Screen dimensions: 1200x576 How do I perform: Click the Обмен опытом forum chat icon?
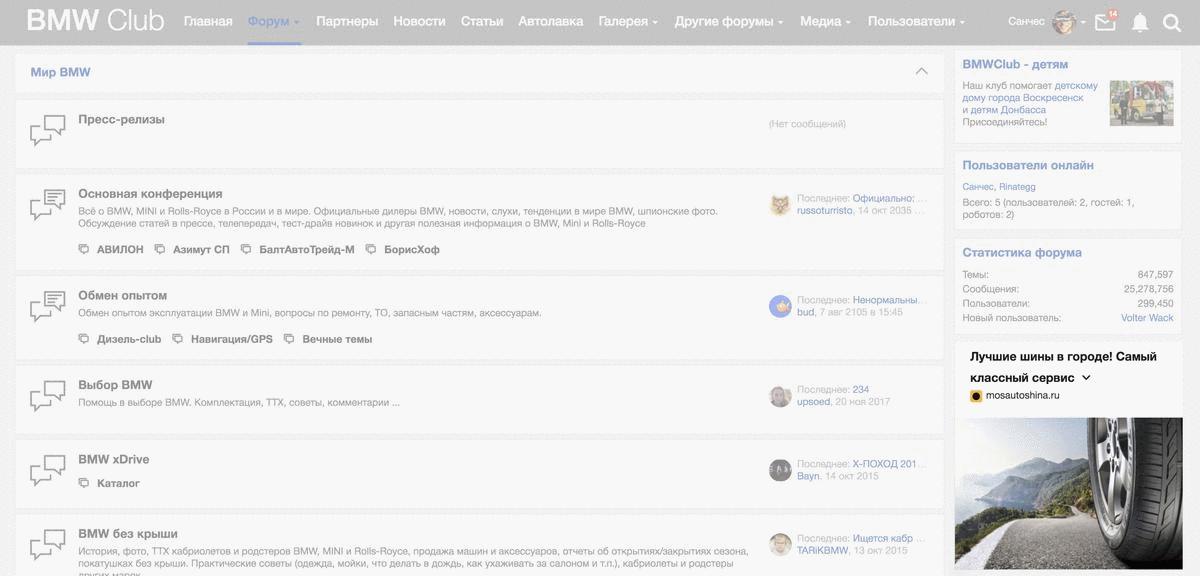pos(47,306)
